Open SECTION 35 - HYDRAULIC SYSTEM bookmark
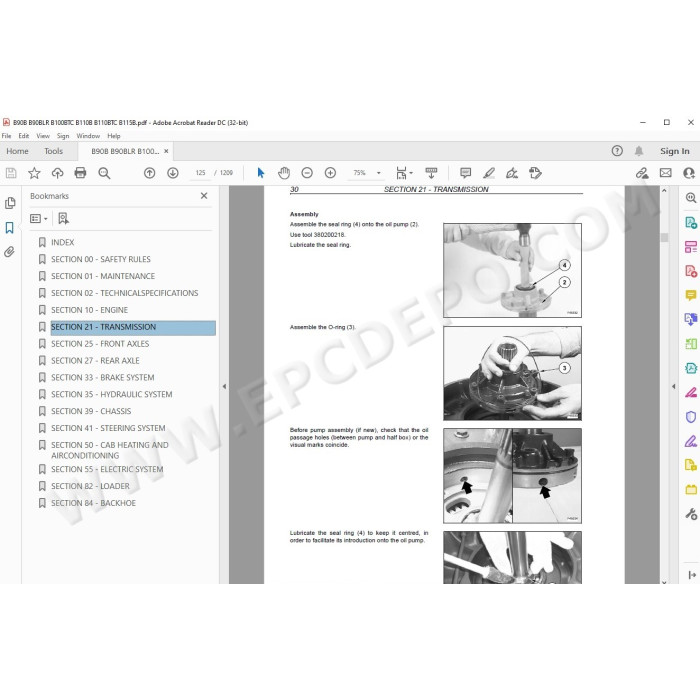Image resolution: width=700 pixels, height=700 pixels. point(112,395)
